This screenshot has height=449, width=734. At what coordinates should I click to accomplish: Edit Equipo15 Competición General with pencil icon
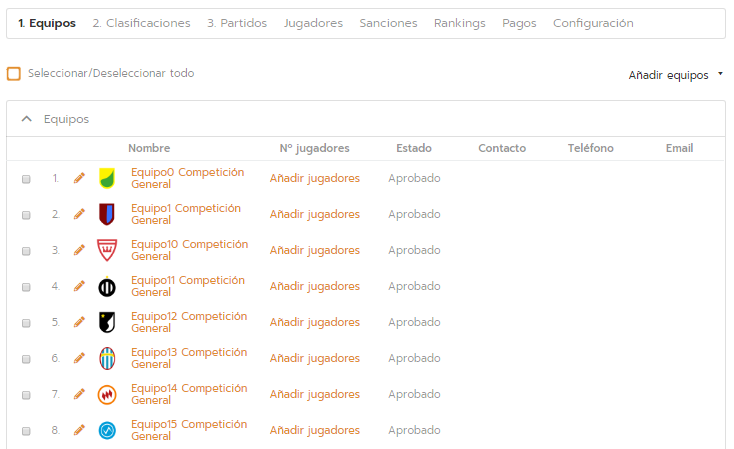tap(79, 430)
